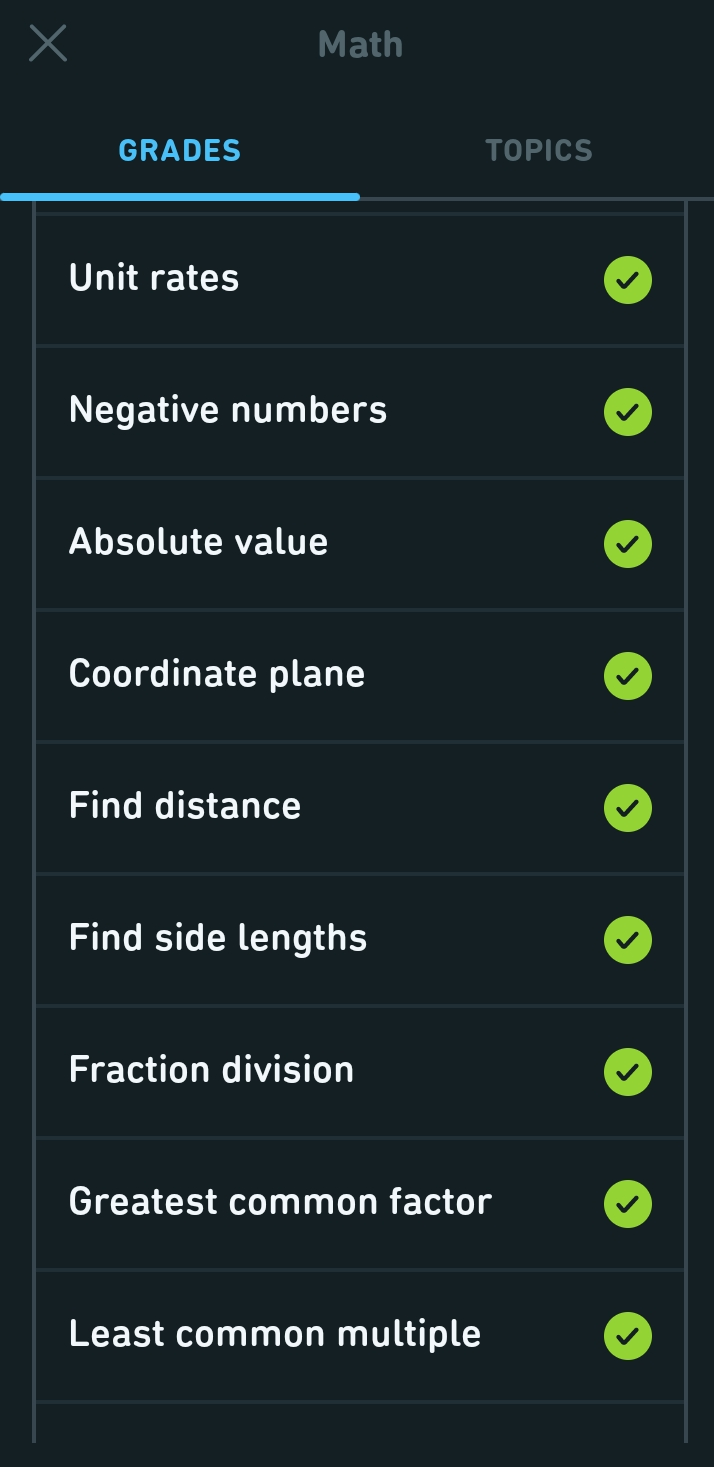The width and height of the screenshot is (714, 1467).
Task: Click the Absolute value completion checkmark
Action: 627,544
